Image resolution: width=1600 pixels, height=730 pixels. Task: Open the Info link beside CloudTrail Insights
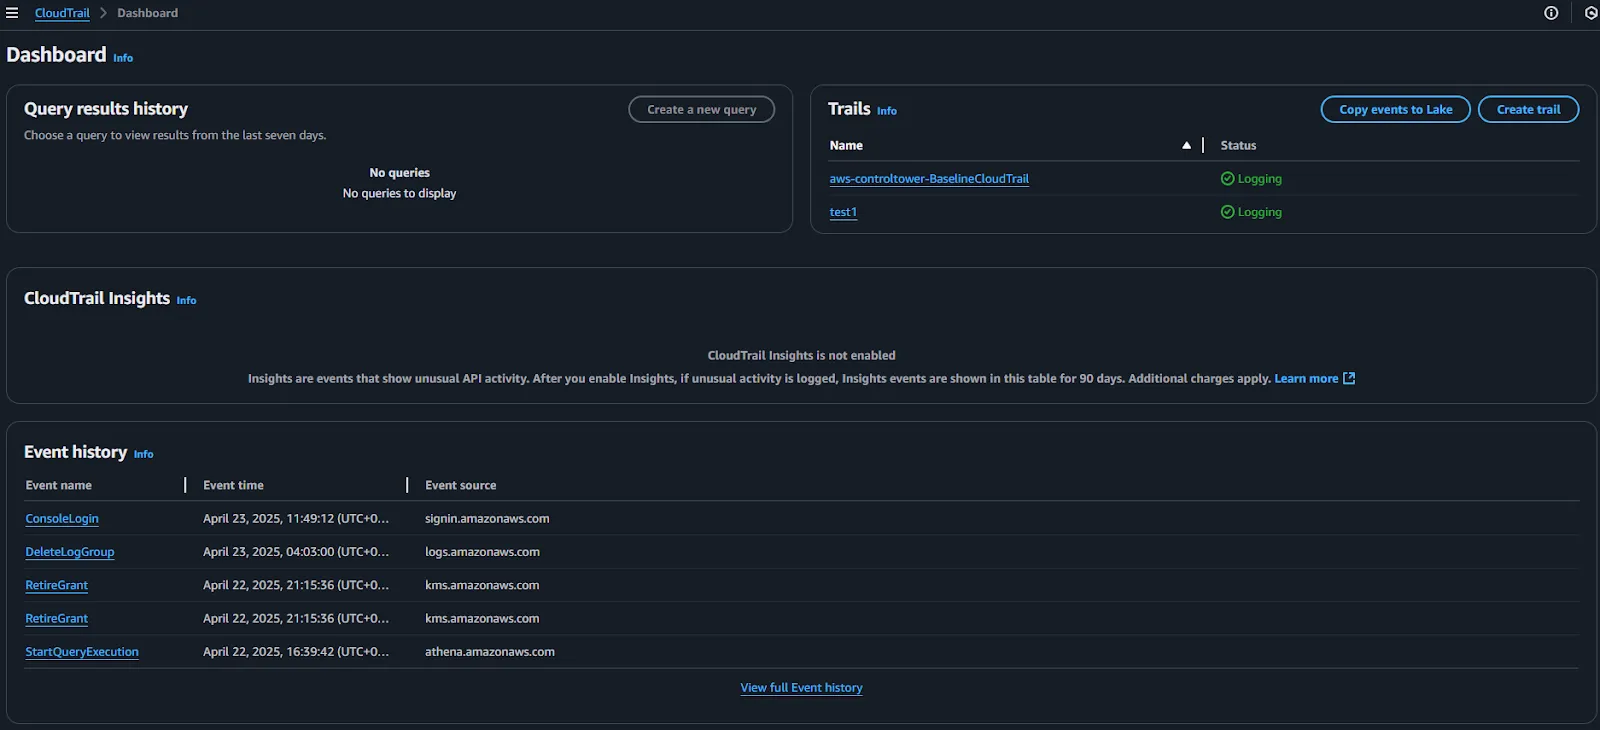coord(186,300)
